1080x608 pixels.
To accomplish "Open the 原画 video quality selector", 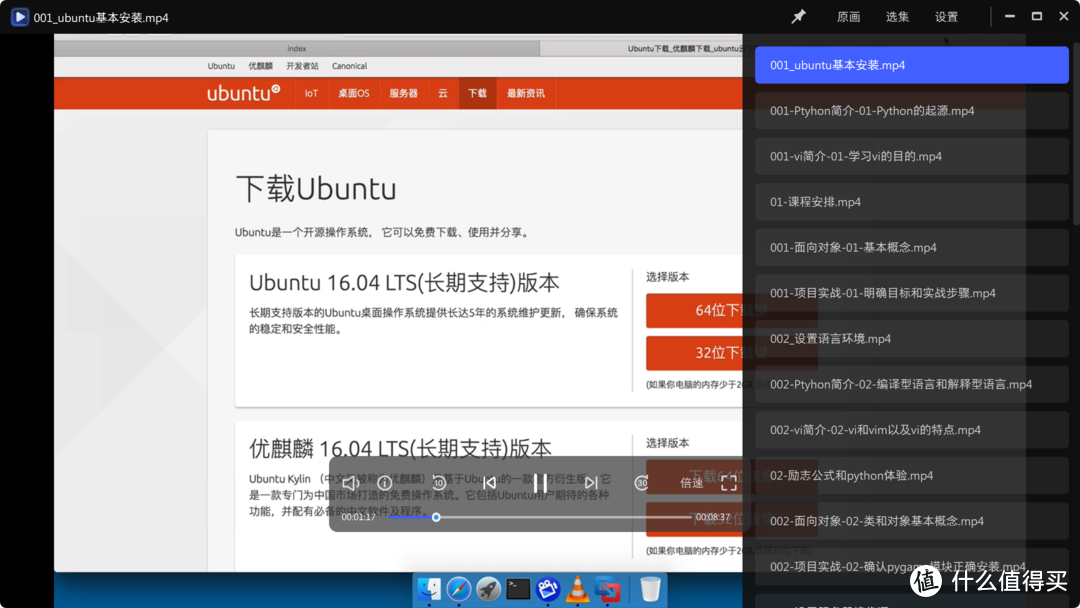I will pyautogui.click(x=848, y=17).
